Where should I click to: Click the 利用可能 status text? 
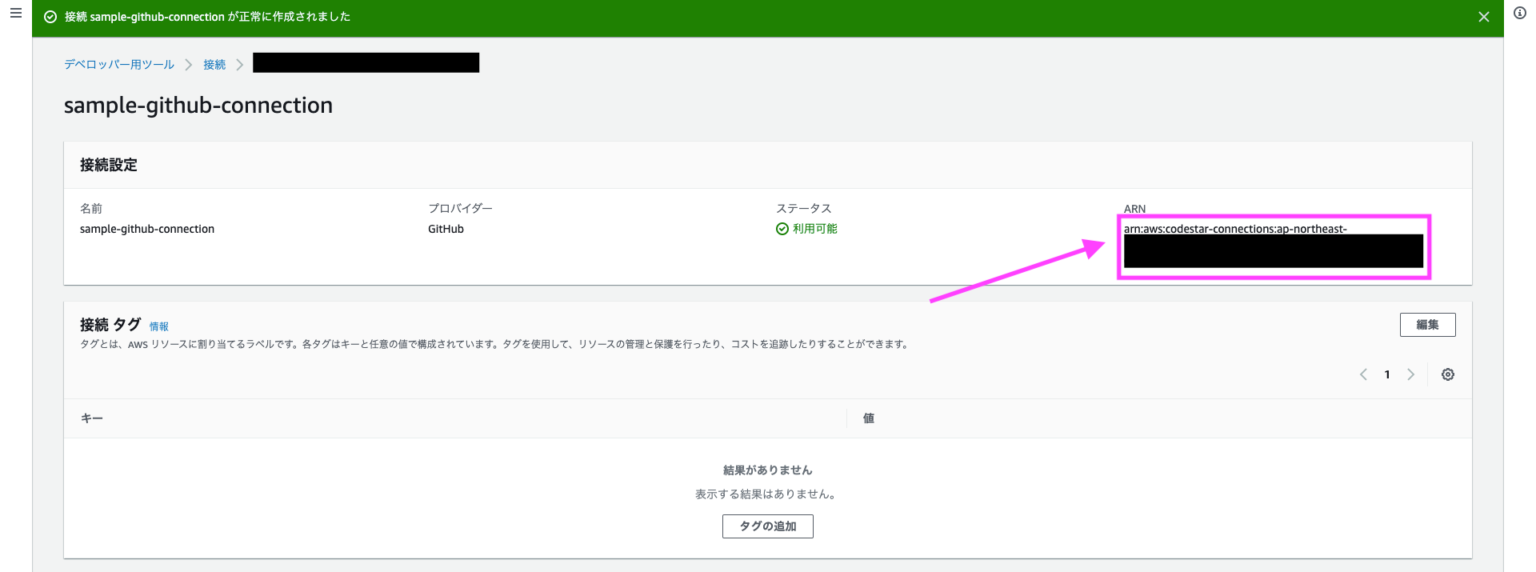(815, 229)
